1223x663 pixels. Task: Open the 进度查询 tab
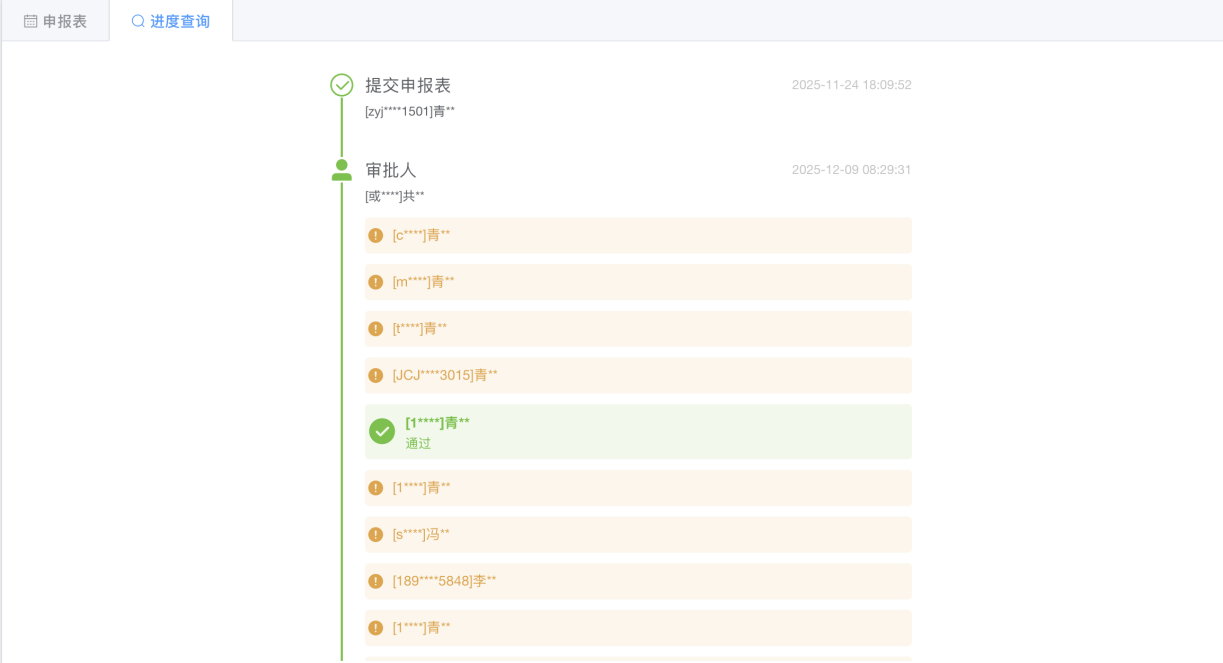click(180, 21)
